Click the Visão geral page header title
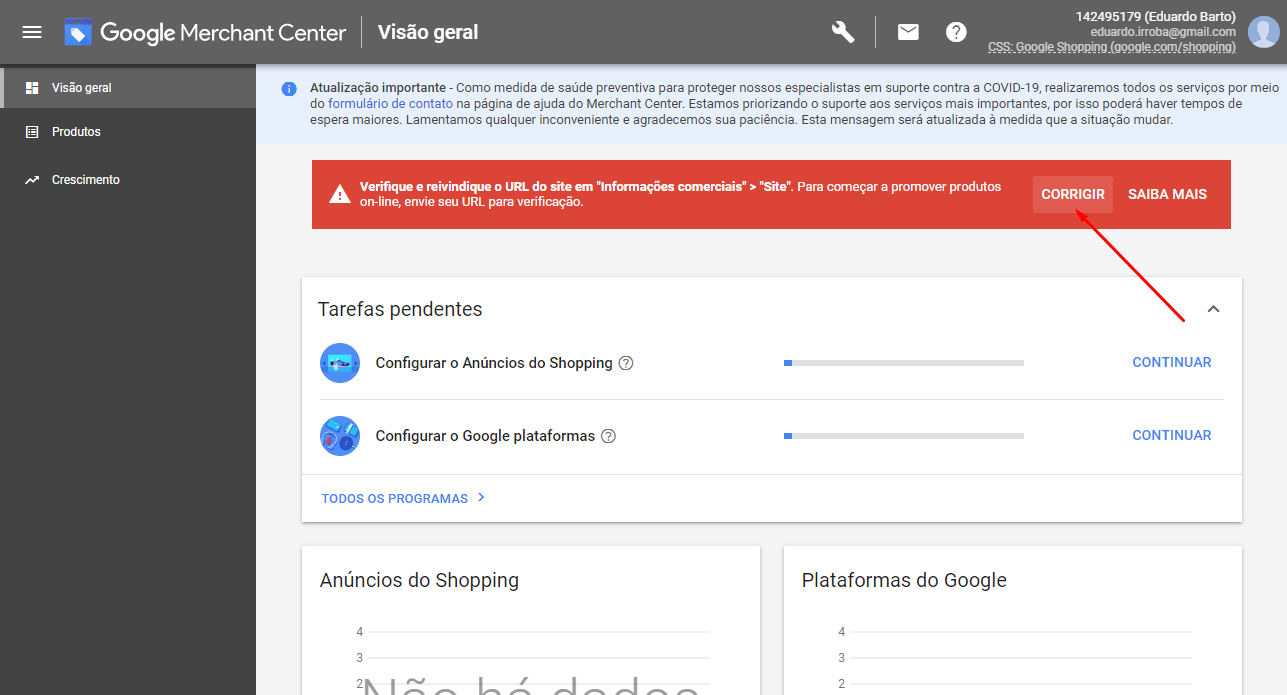 tap(428, 32)
